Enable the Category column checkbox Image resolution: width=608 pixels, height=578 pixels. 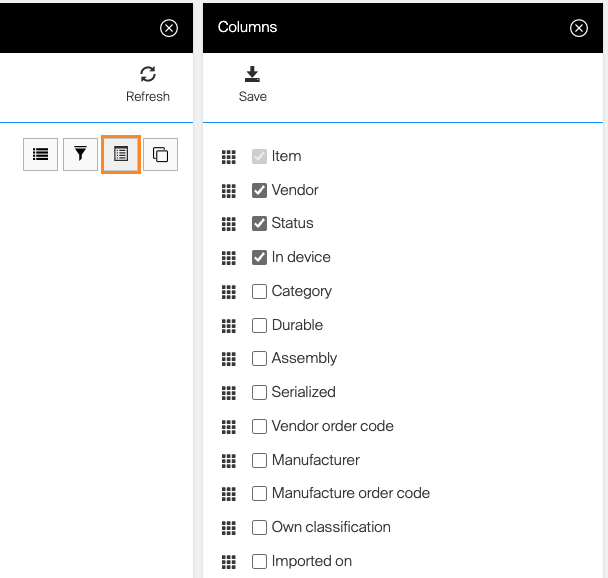(259, 291)
